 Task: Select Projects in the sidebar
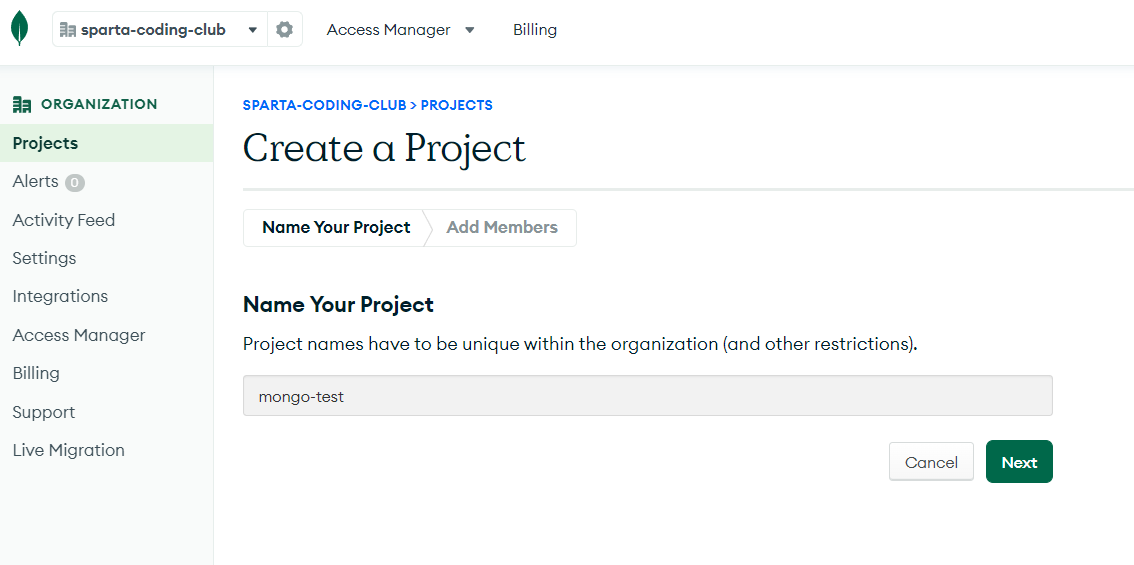(x=106, y=143)
